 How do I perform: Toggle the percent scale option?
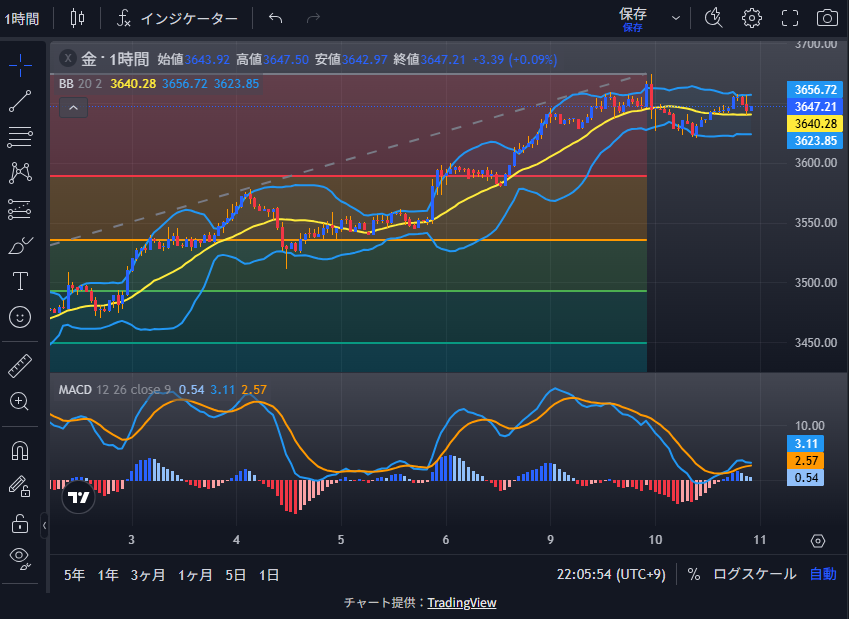click(693, 574)
